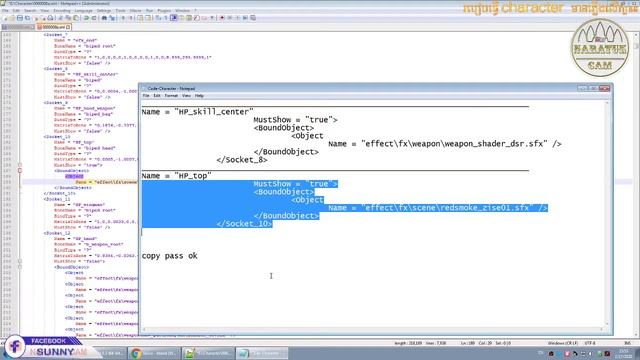640x360 pixels.
Task: Click the taskbar clock
Action: tap(624, 353)
